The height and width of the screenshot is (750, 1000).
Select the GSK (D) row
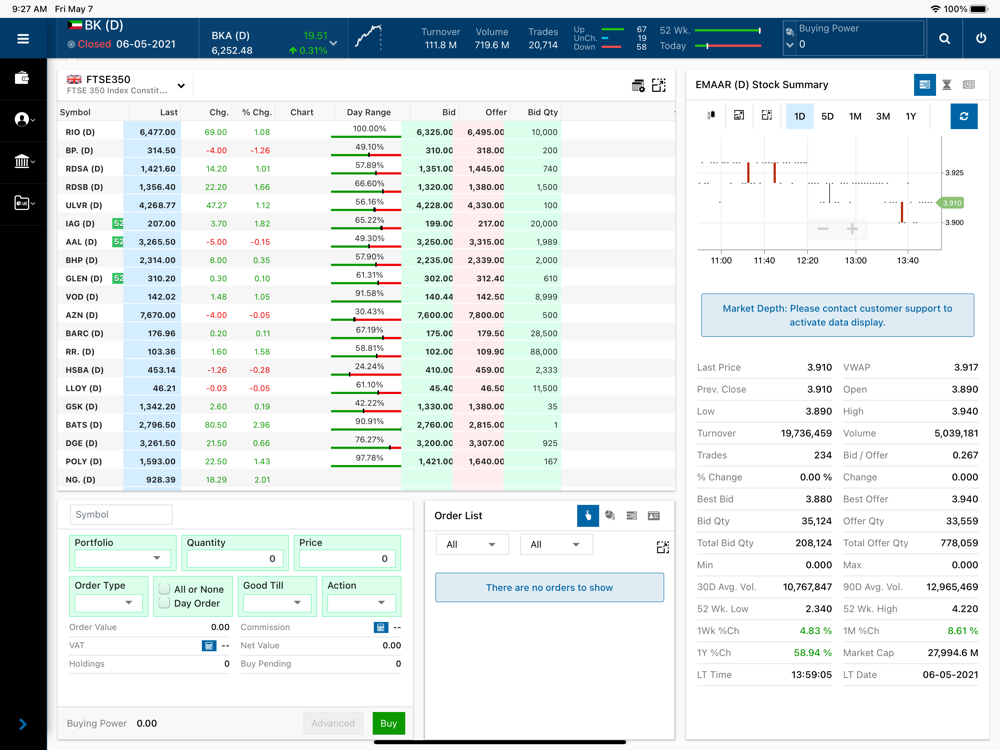(367, 406)
